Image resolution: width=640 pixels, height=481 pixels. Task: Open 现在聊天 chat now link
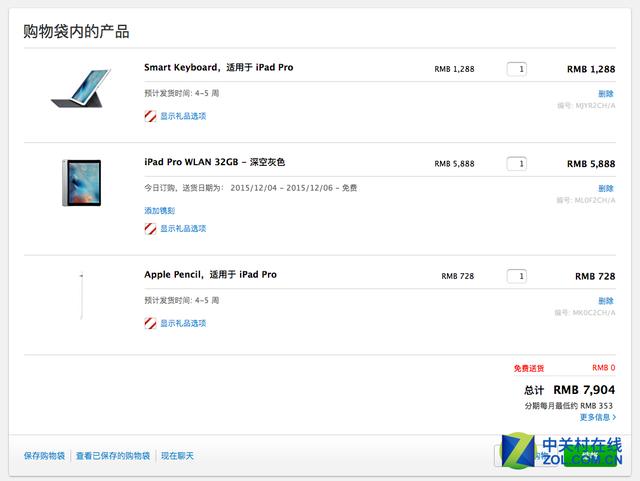177,456
